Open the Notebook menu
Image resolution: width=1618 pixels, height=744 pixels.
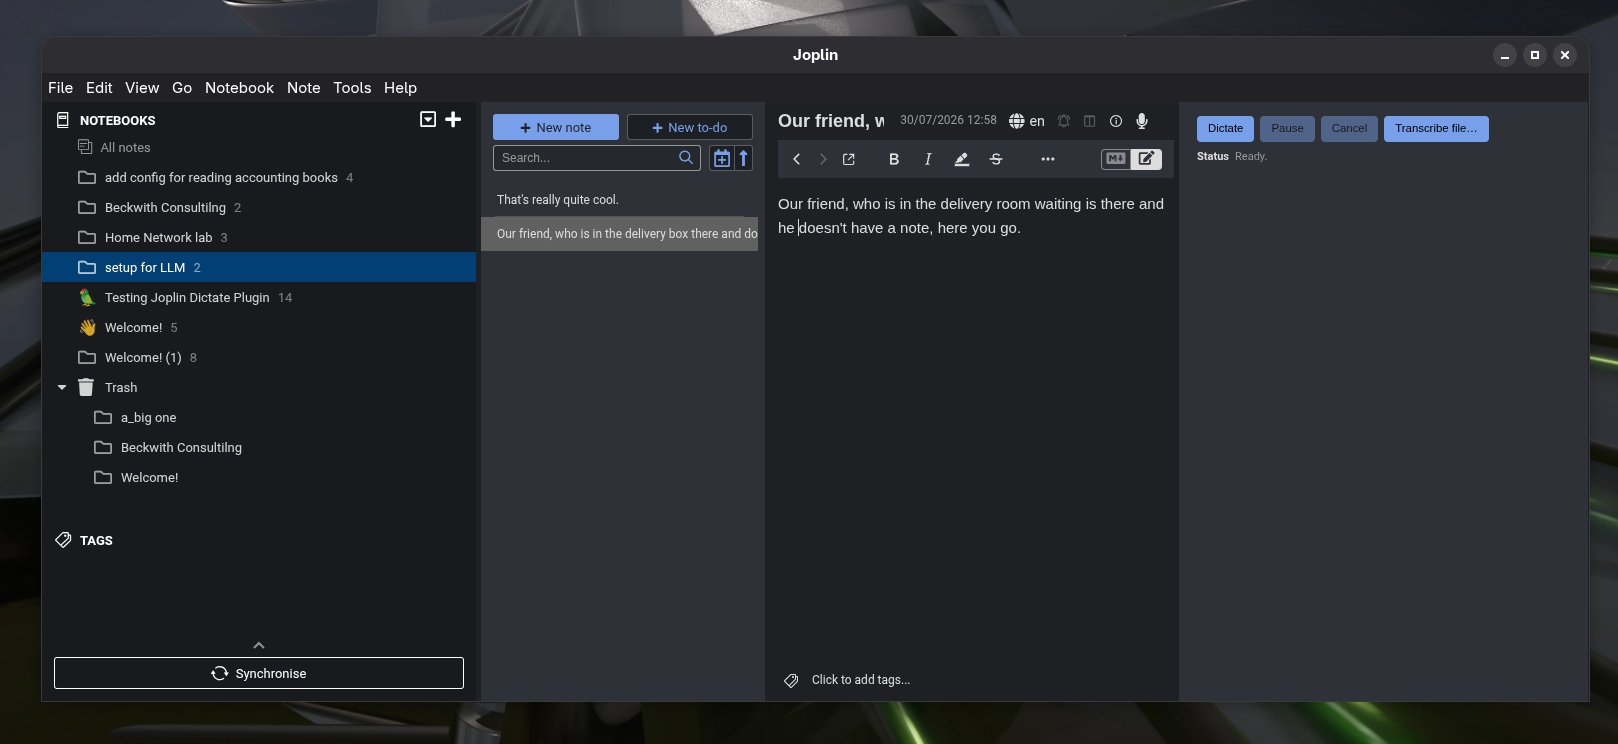pyautogui.click(x=239, y=88)
